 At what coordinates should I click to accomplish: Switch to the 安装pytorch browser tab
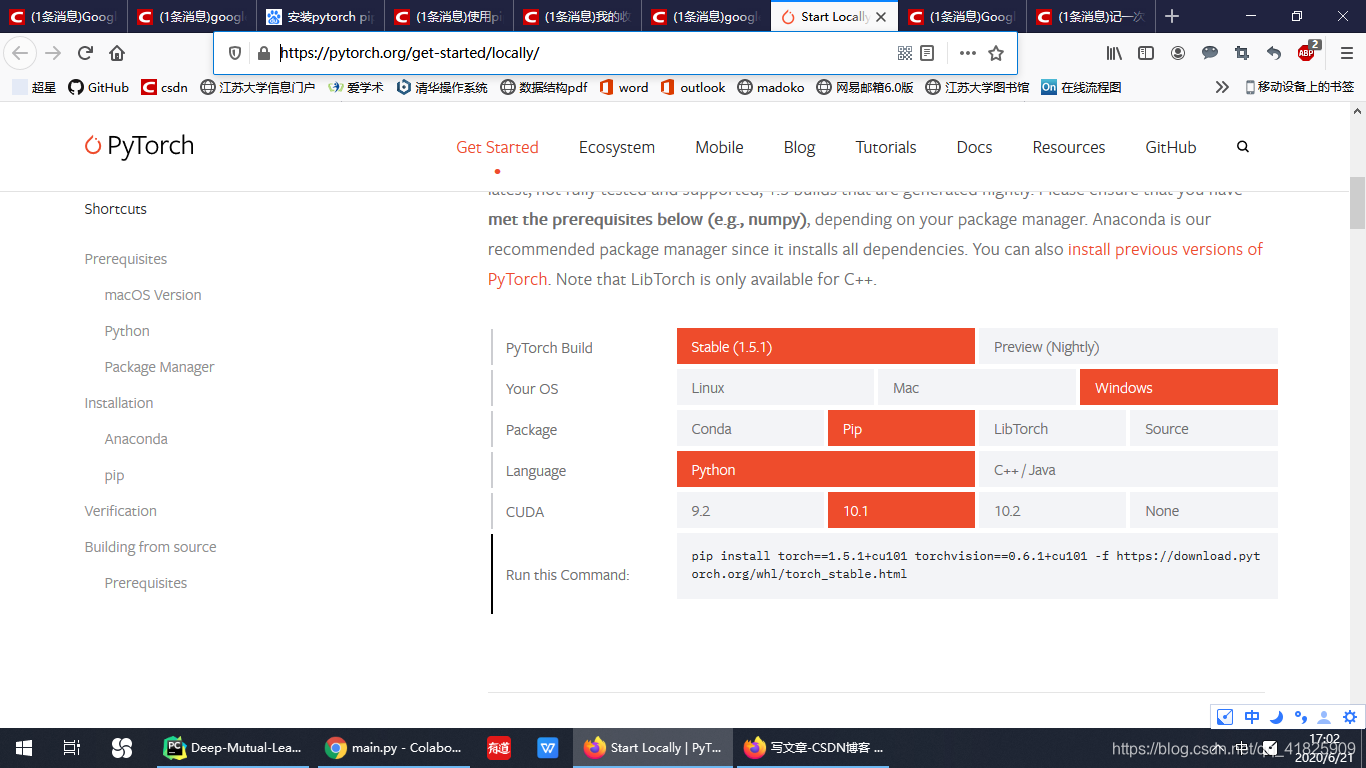(320, 16)
